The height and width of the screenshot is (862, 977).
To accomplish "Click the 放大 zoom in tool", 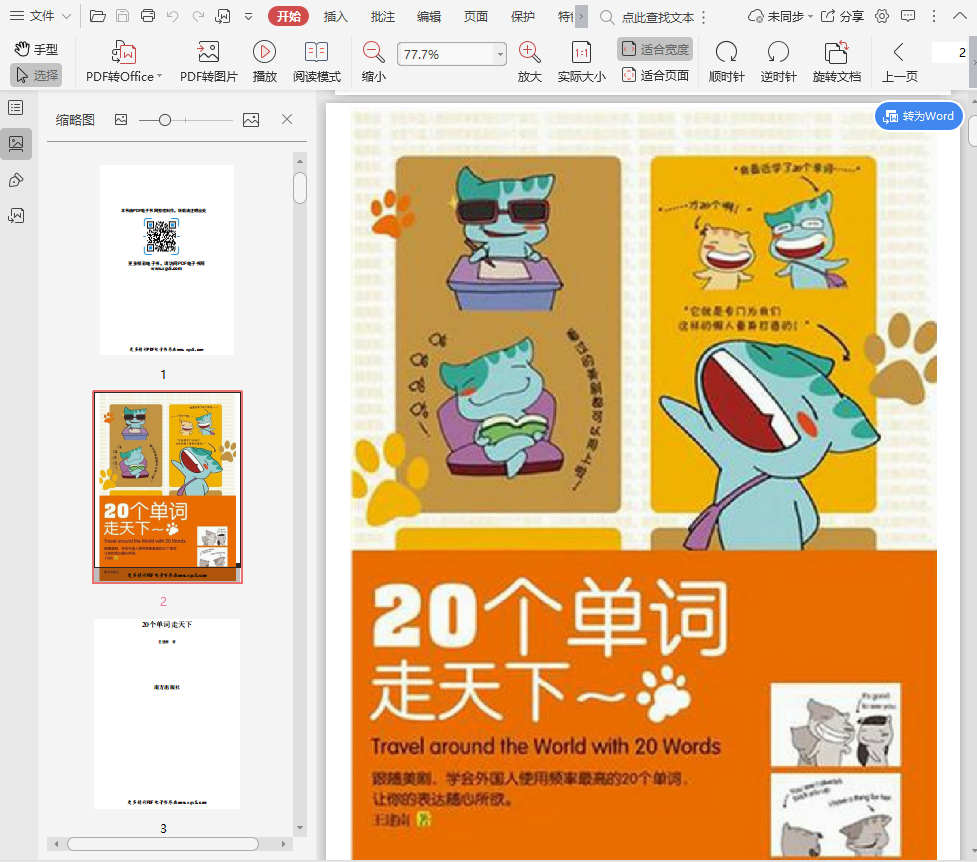I will point(530,61).
